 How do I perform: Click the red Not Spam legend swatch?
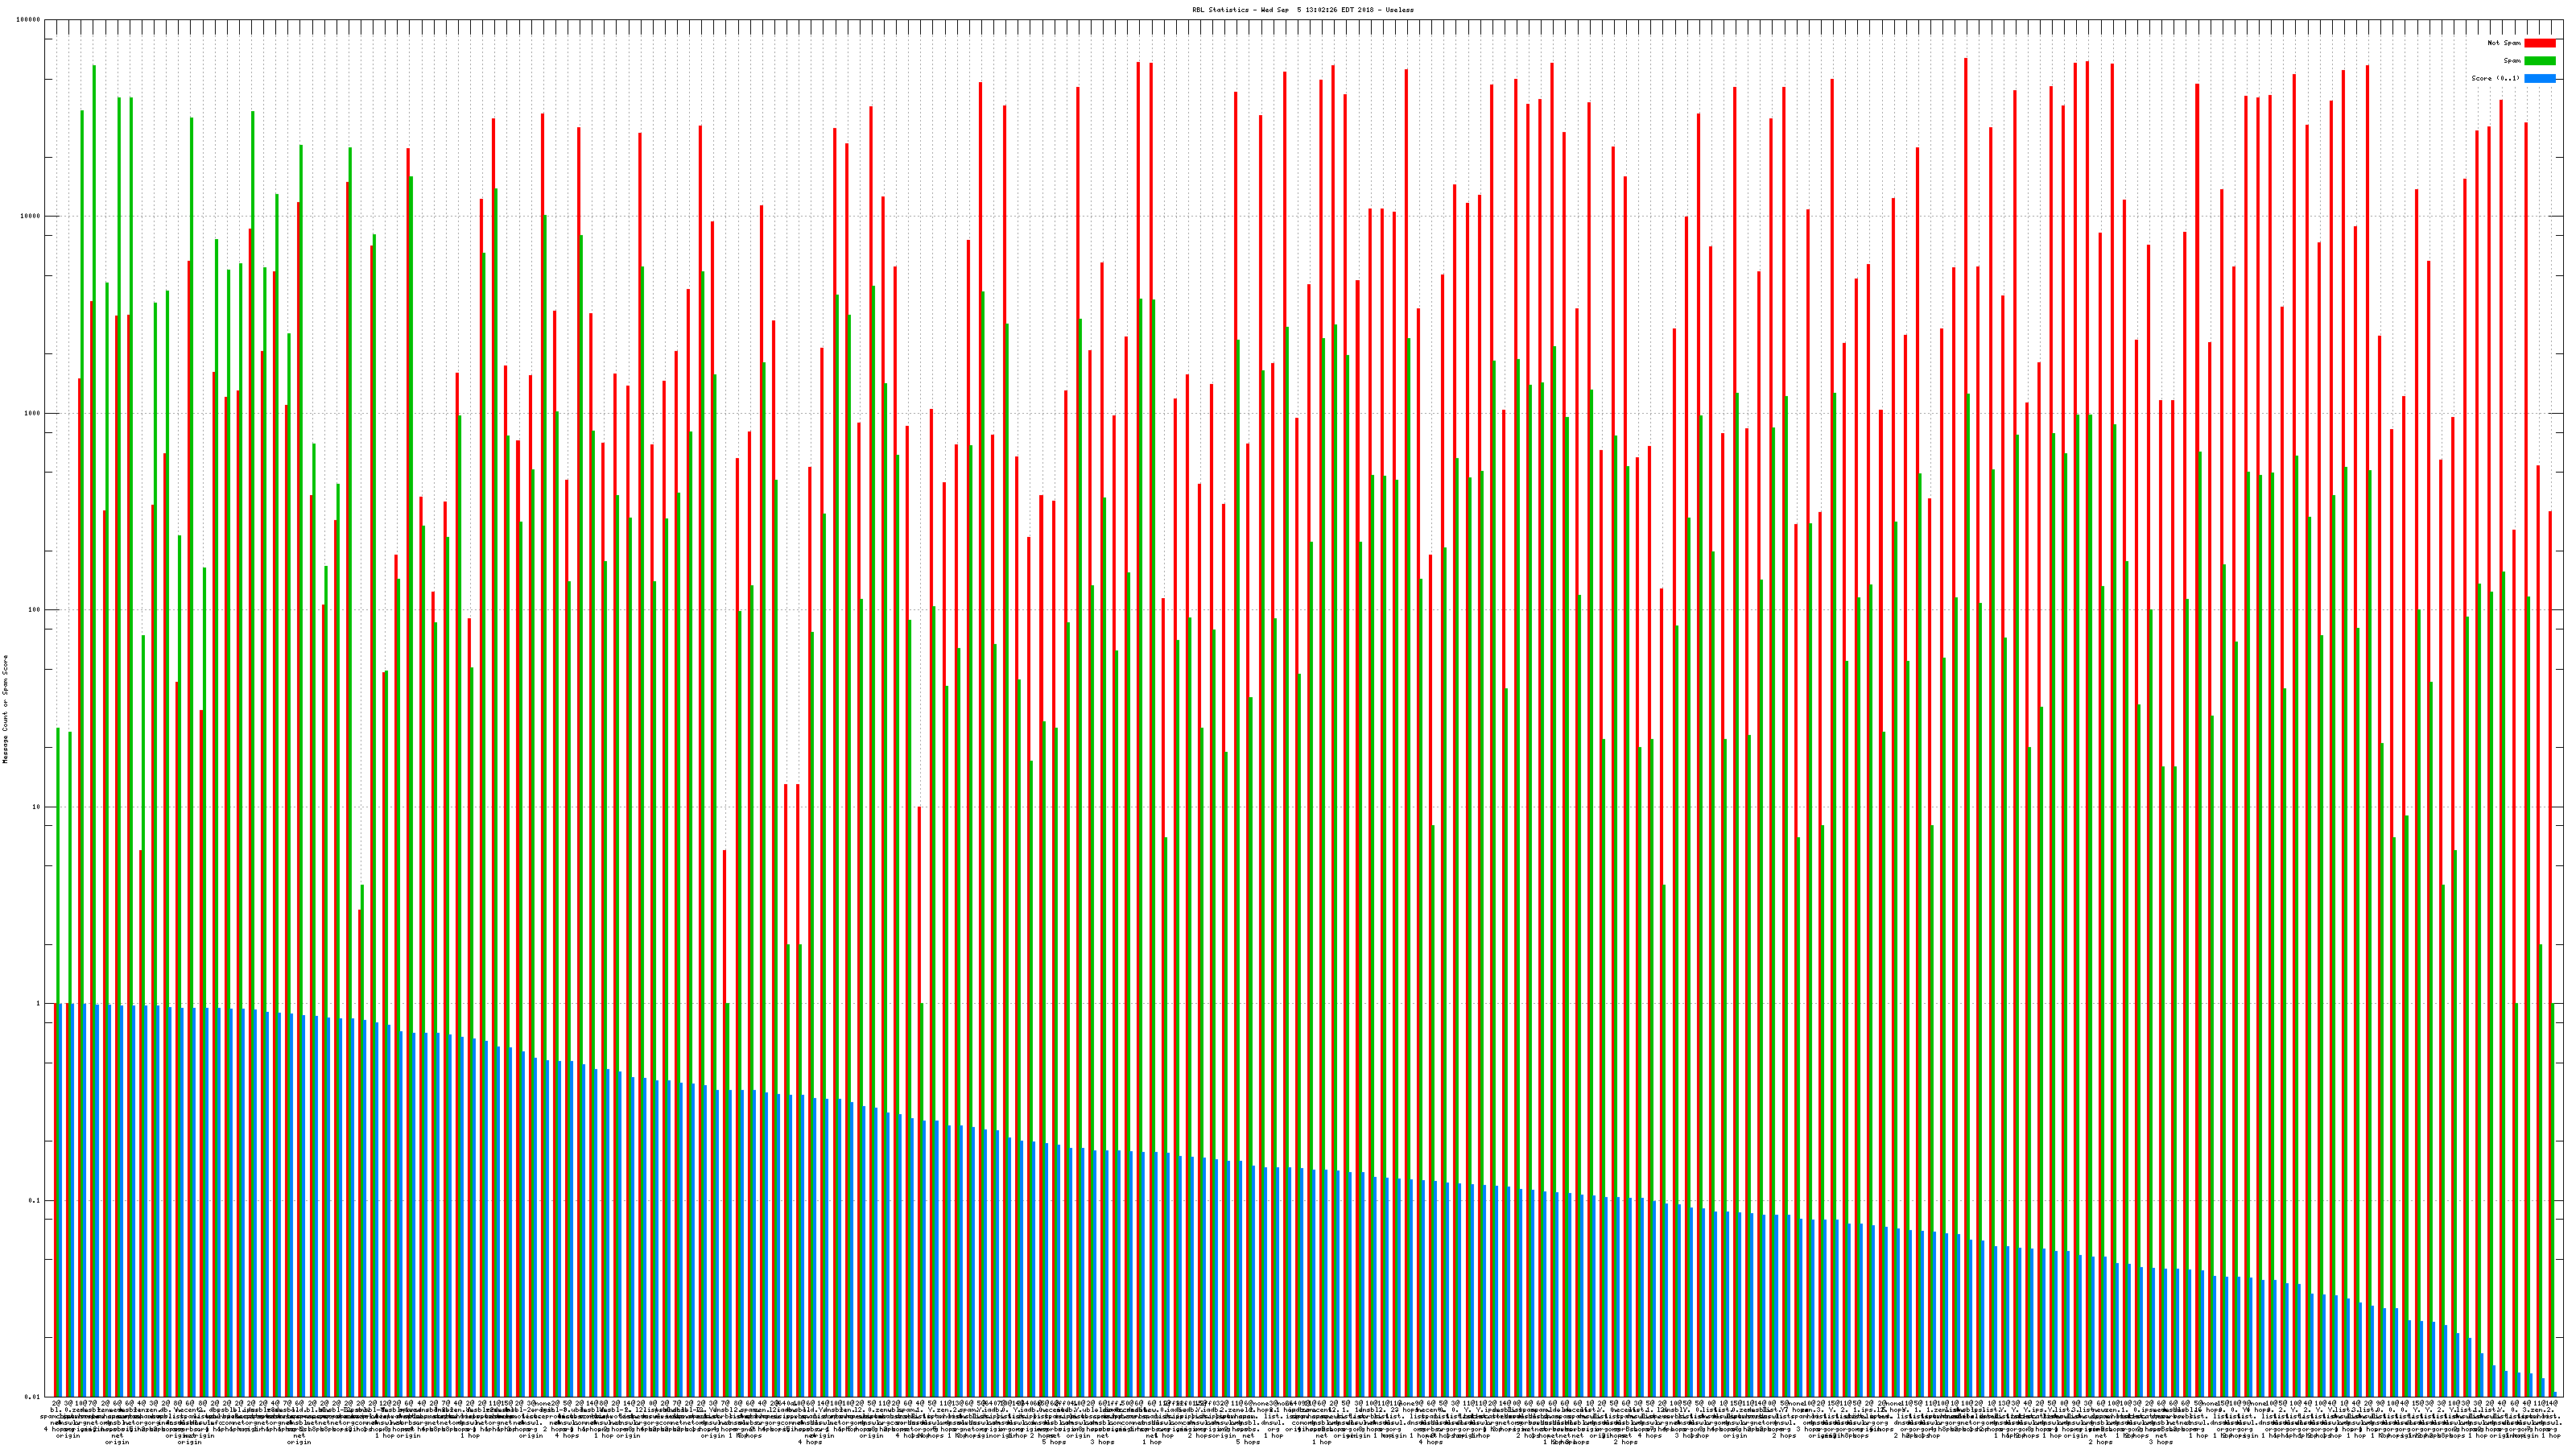pos(2539,43)
